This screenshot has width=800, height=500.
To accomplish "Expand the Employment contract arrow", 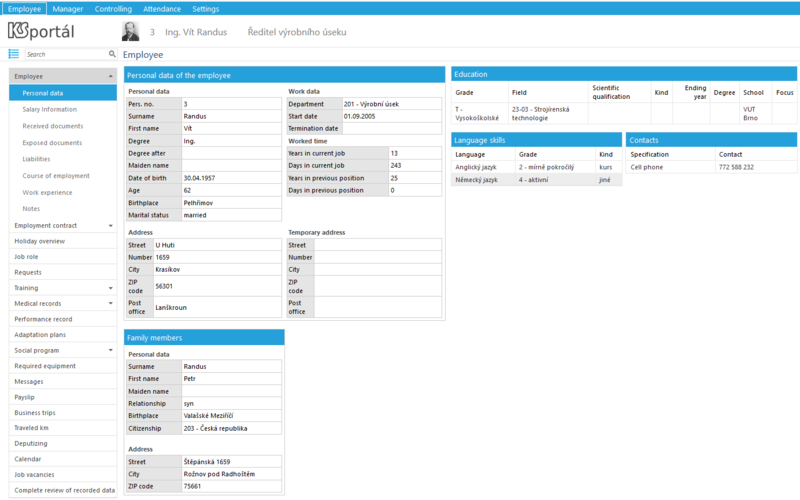I will (x=111, y=226).
